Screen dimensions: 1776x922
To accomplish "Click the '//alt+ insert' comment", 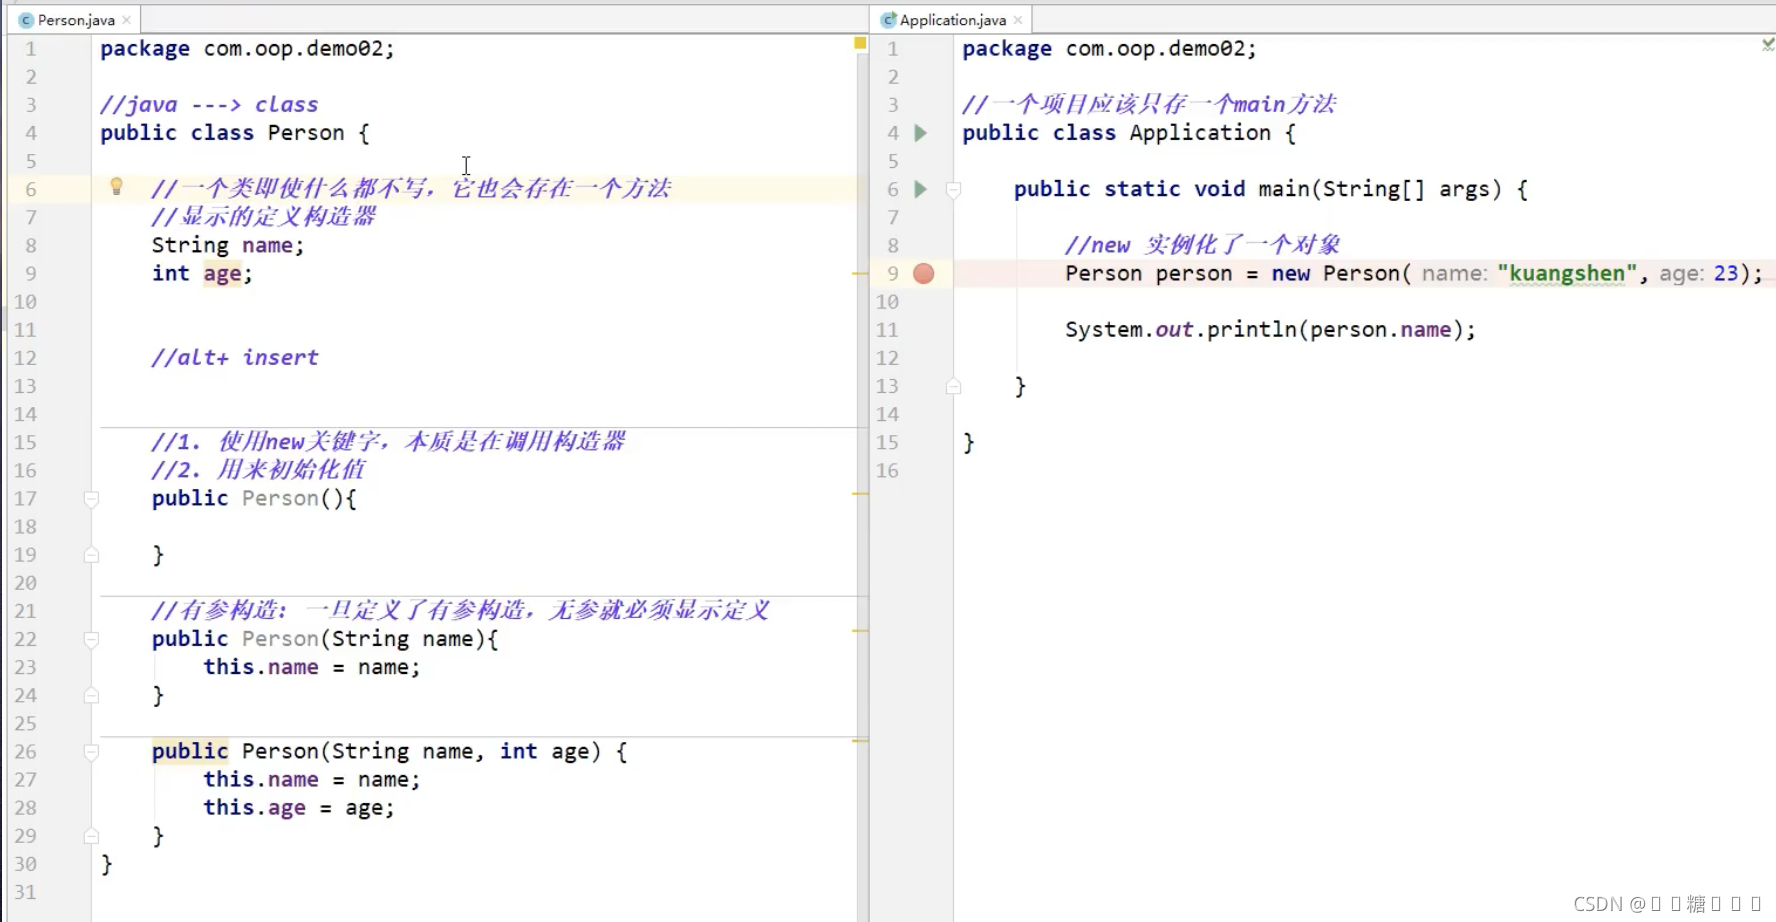I will pos(235,357).
